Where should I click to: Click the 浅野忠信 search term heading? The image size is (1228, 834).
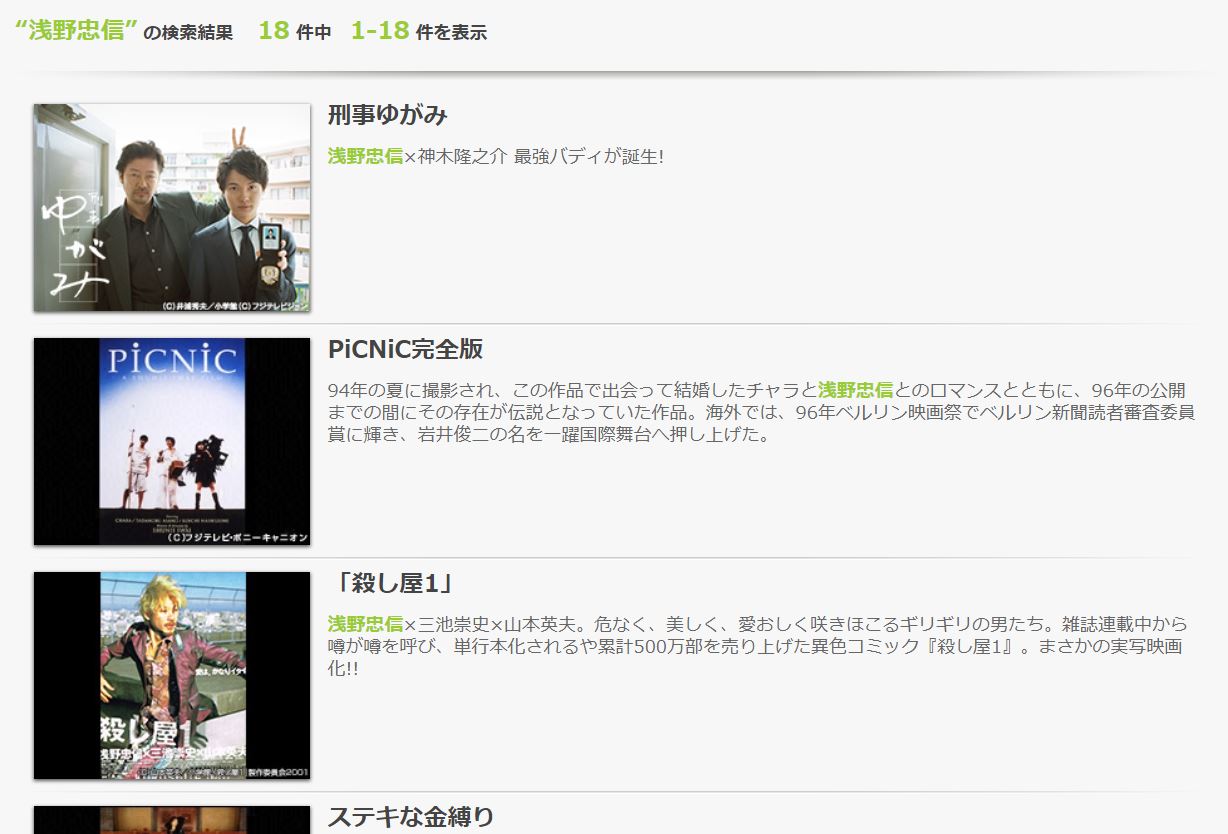tap(76, 30)
